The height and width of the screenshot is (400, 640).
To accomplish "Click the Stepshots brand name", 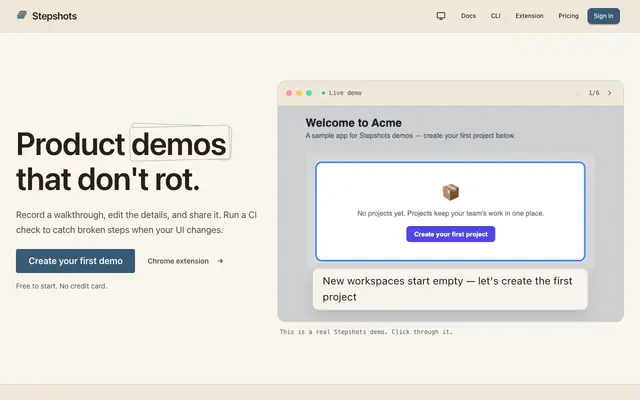I will (x=54, y=16).
